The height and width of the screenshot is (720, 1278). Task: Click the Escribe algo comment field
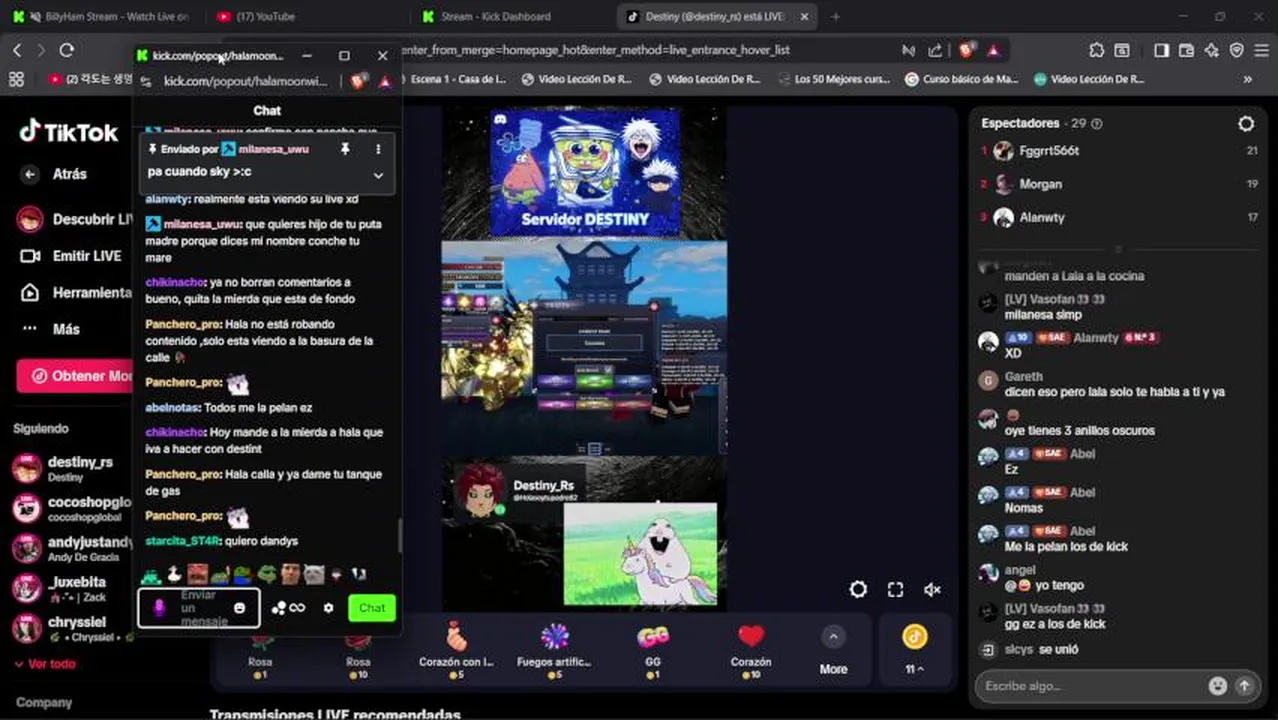[1090, 686]
